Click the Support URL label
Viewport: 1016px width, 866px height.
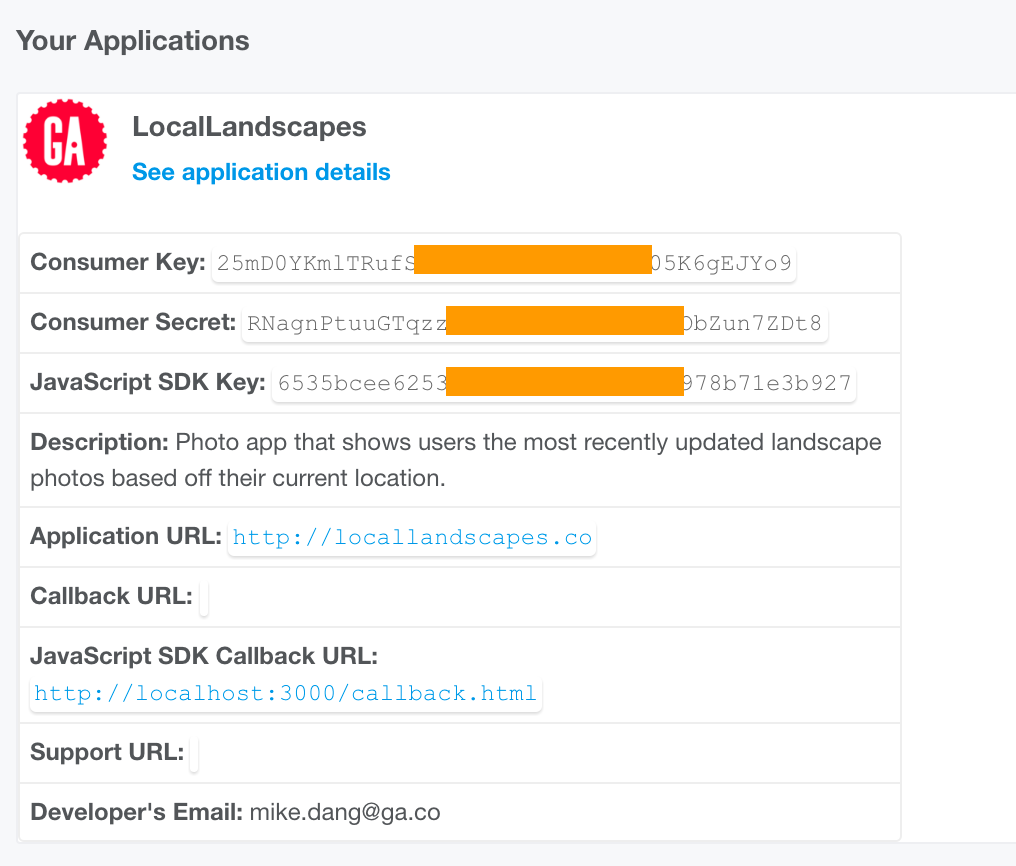107,752
